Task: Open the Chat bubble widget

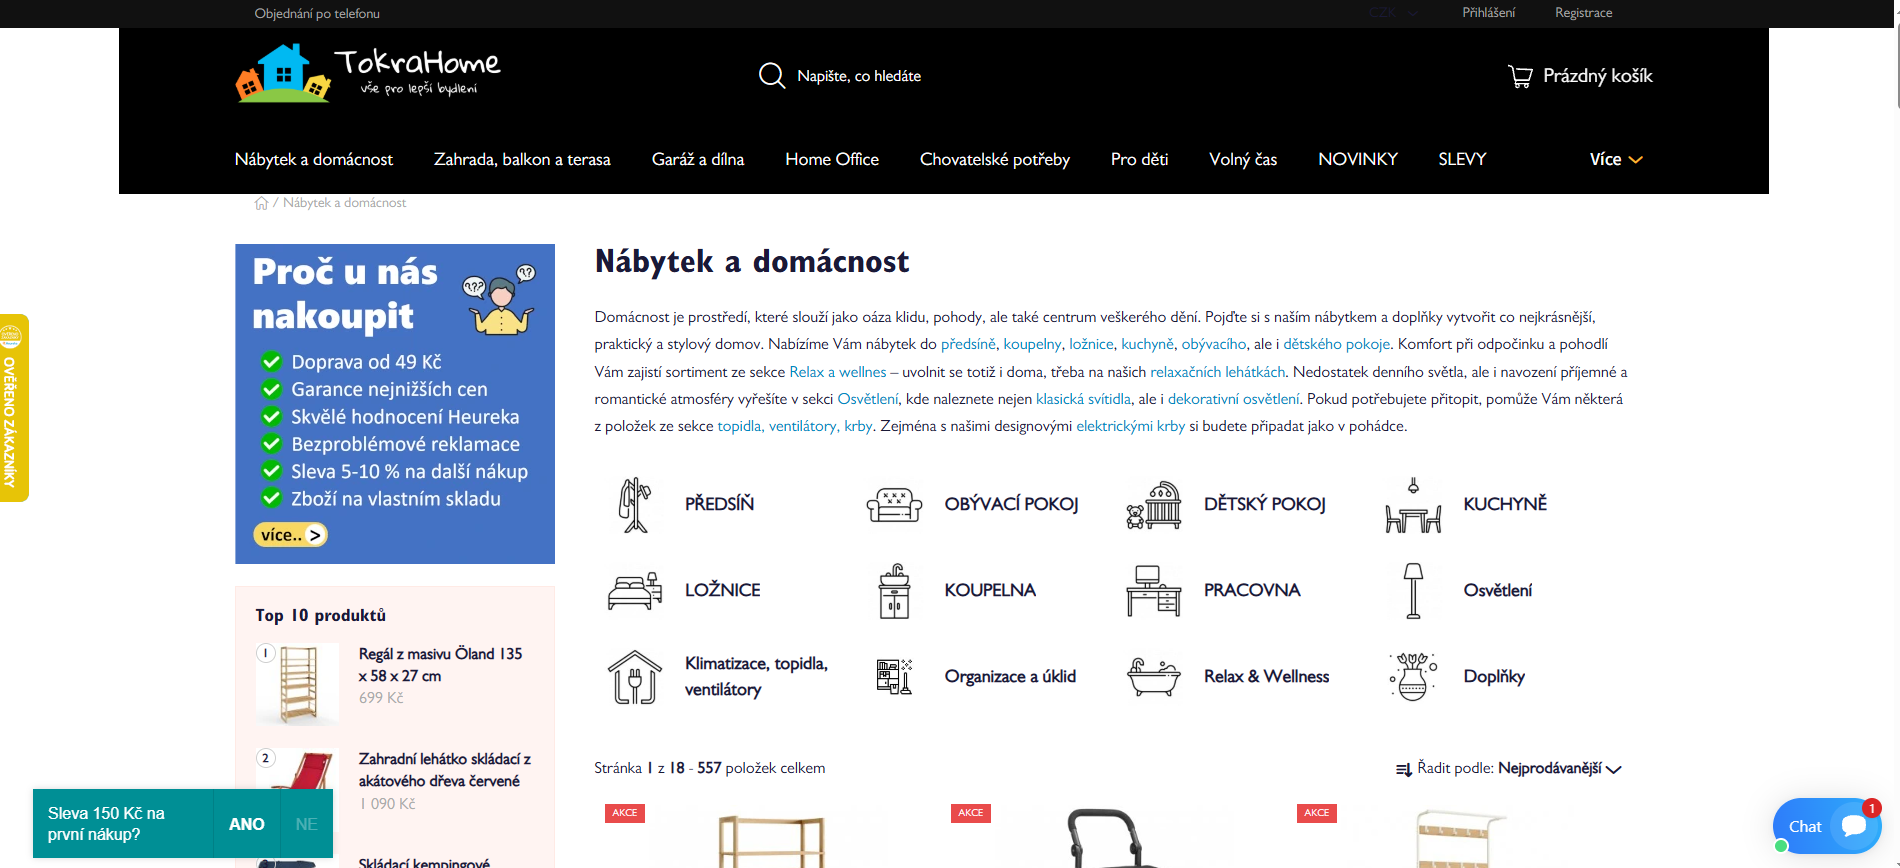Action: (x=1827, y=826)
